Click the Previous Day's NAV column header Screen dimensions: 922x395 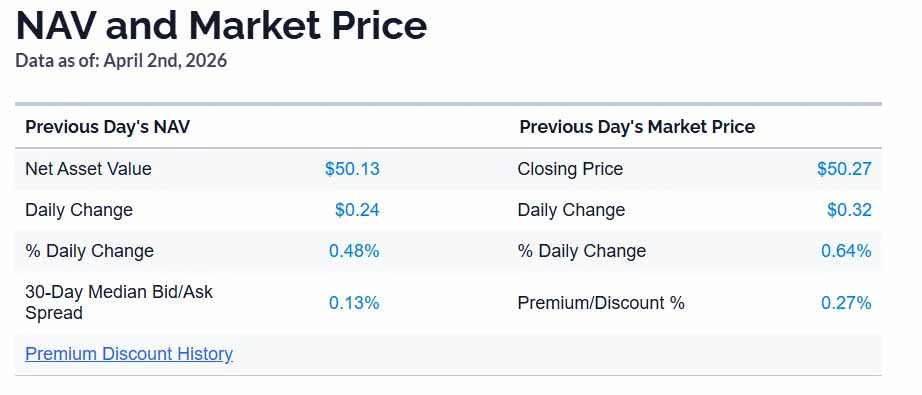click(108, 127)
